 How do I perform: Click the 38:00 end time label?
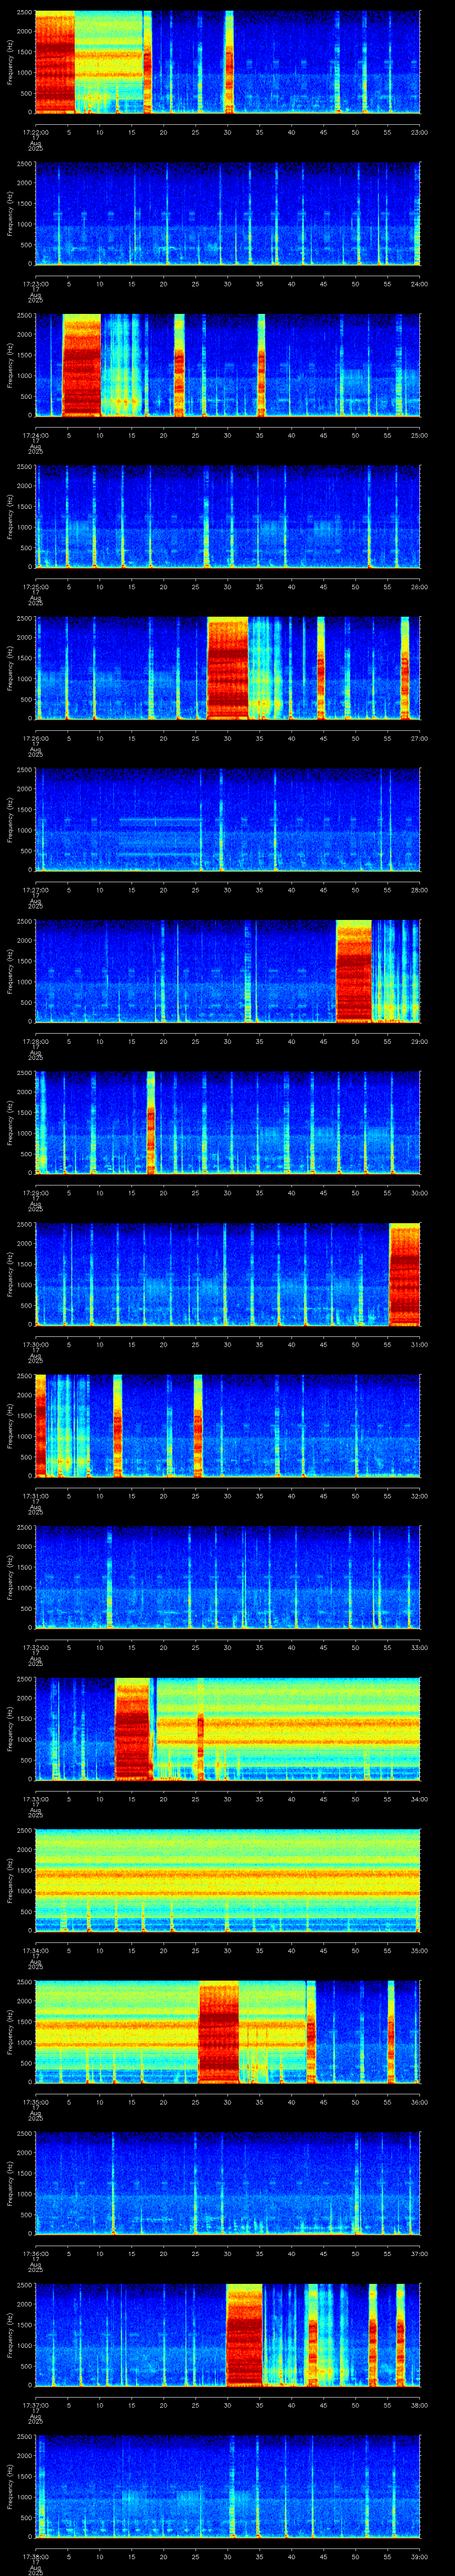[420, 2405]
